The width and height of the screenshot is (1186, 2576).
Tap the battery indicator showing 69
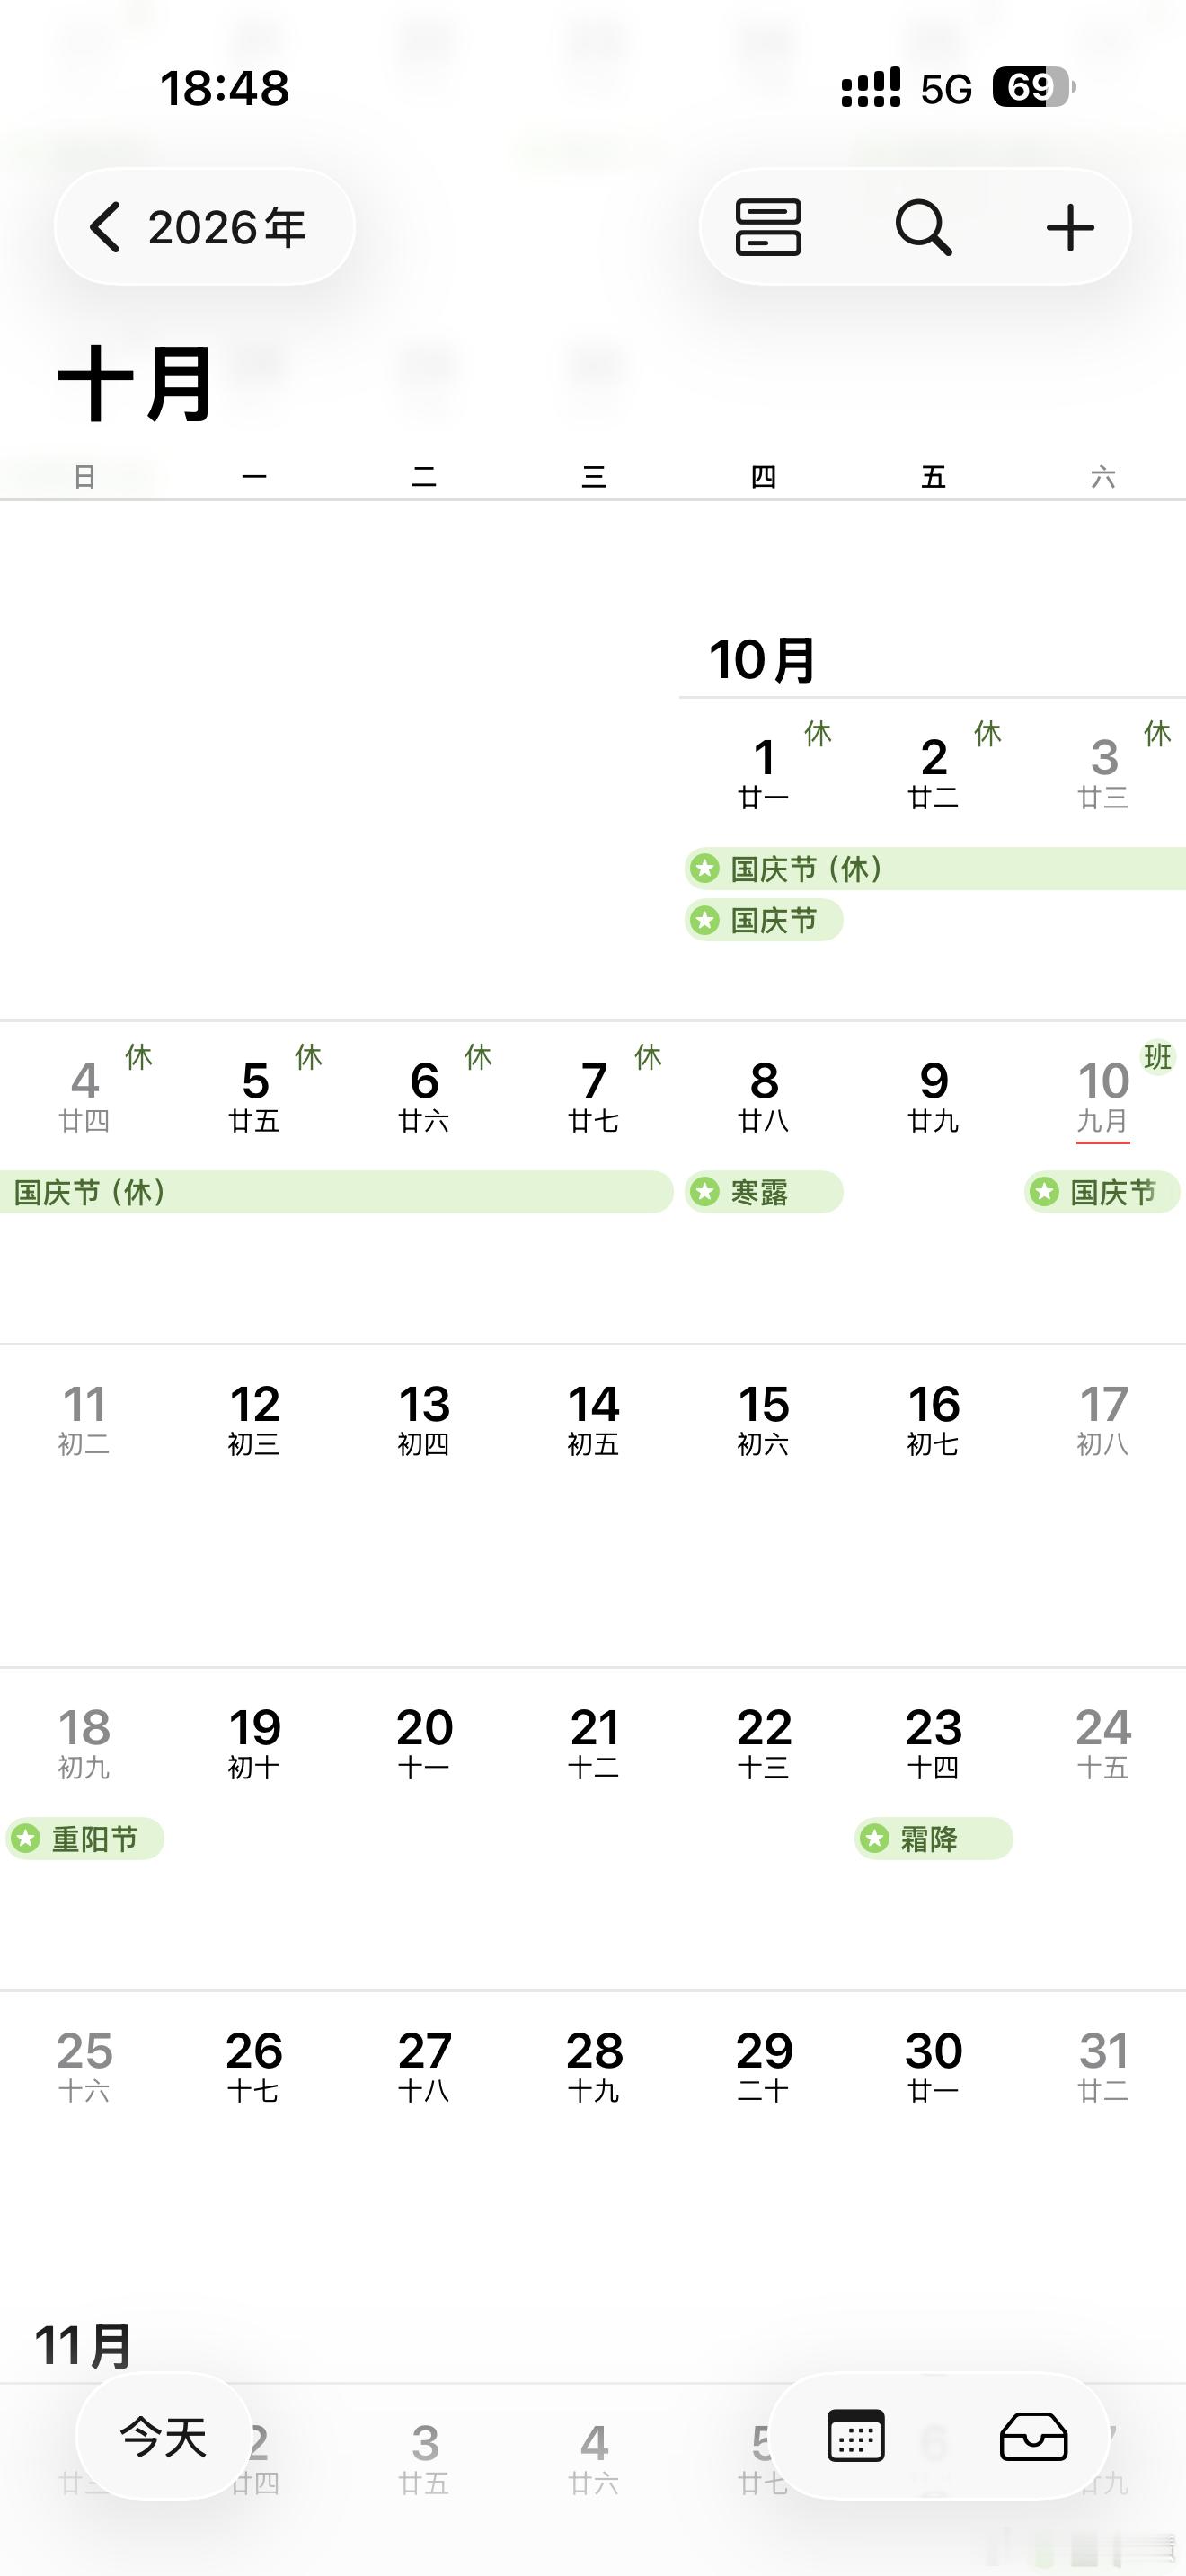coord(1034,88)
